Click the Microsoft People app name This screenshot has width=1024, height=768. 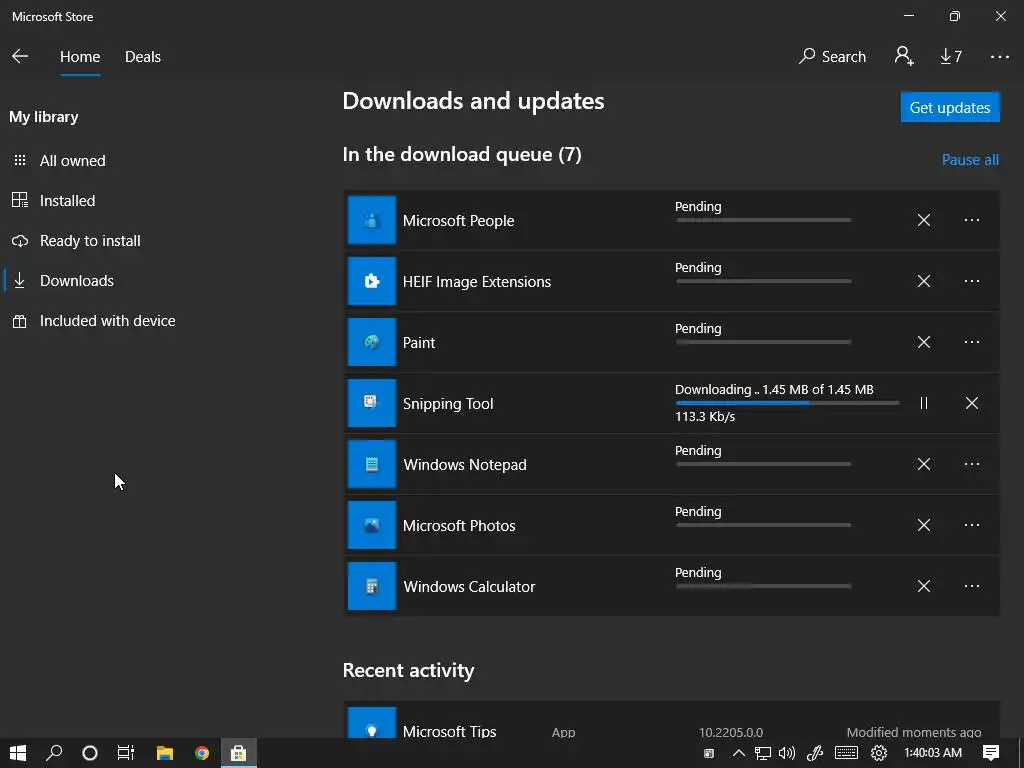(x=458, y=221)
